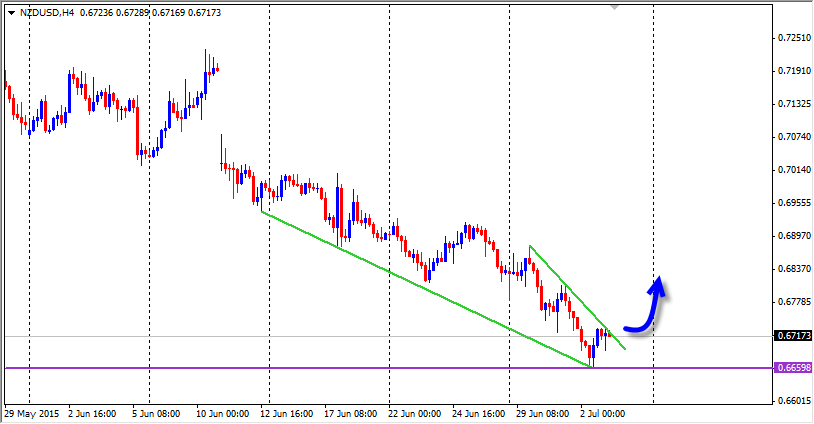Screen dimensions: 814x424
Task: Open the dropdown triangle beside NZDUSD,H4
Action: coord(11,13)
